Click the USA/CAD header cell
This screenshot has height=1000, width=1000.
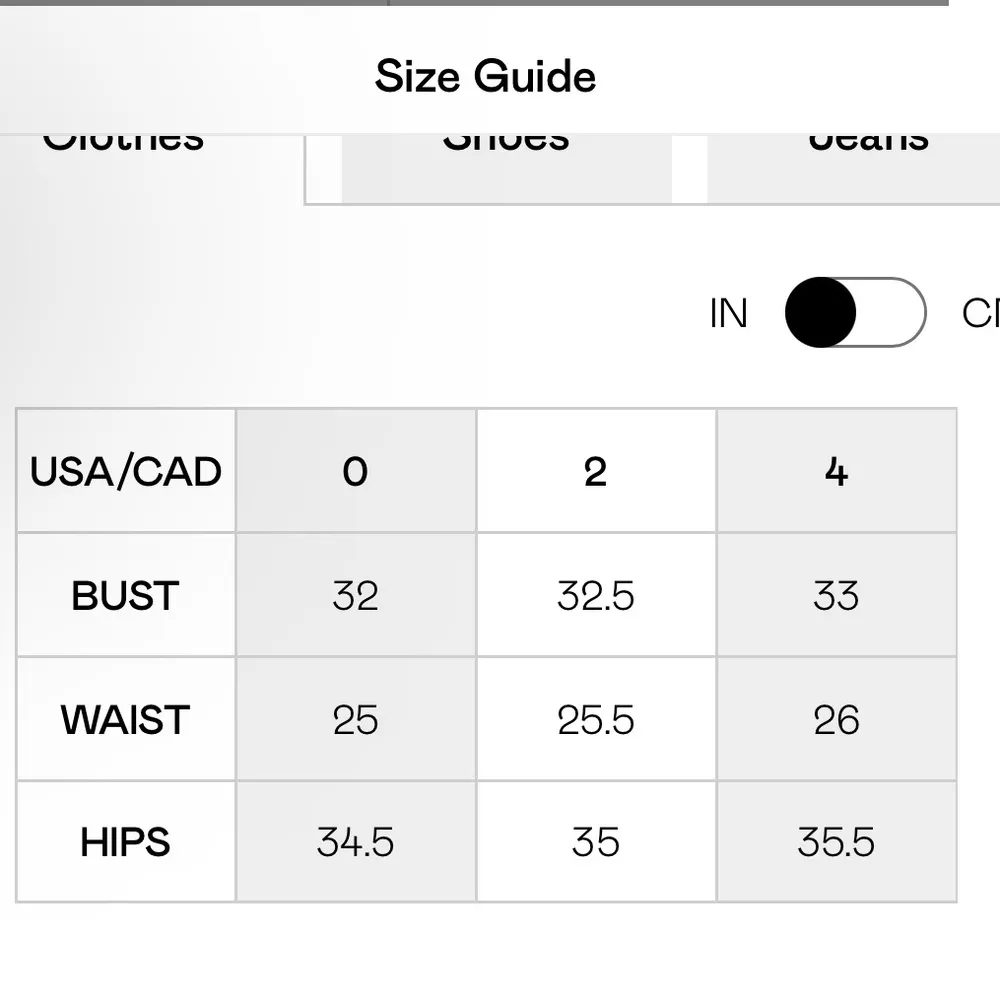tap(126, 471)
